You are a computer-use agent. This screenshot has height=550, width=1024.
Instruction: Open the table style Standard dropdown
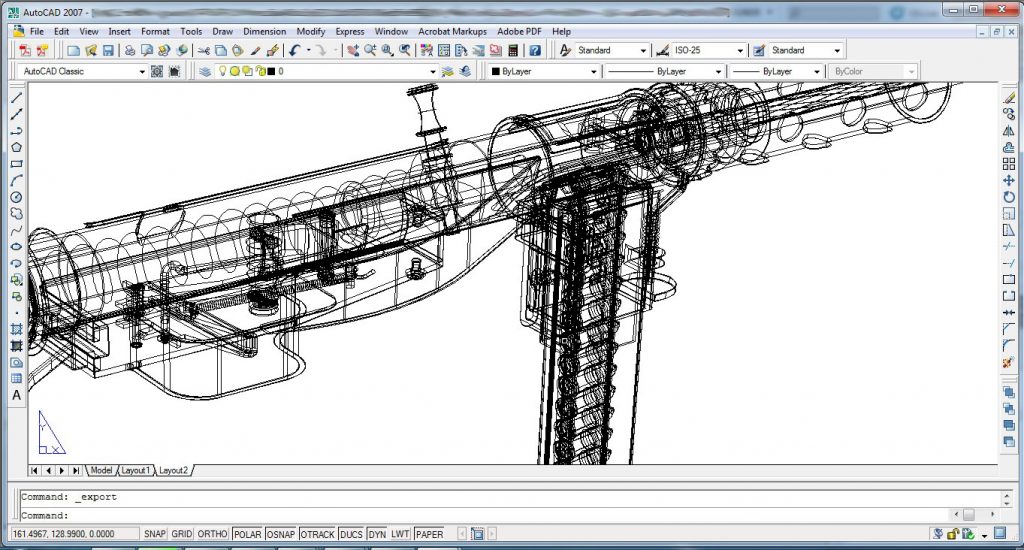[x=806, y=50]
